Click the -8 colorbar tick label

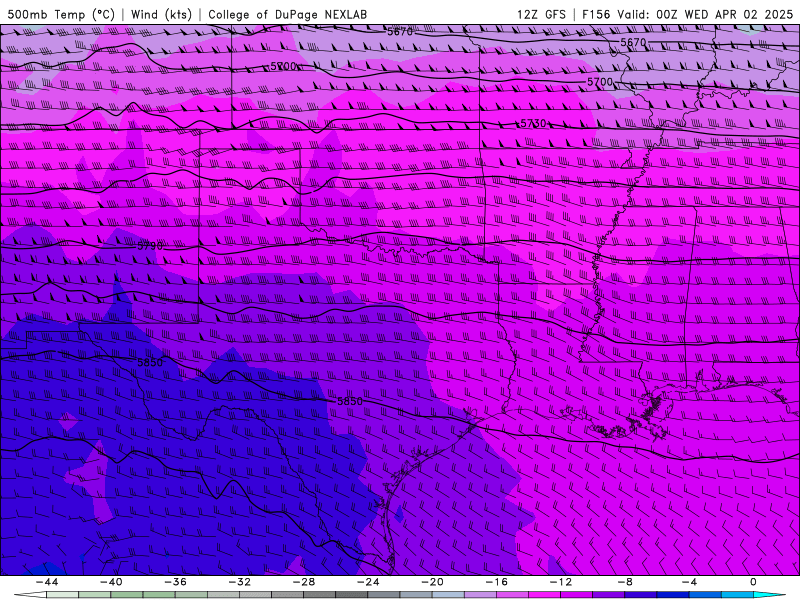point(625,582)
